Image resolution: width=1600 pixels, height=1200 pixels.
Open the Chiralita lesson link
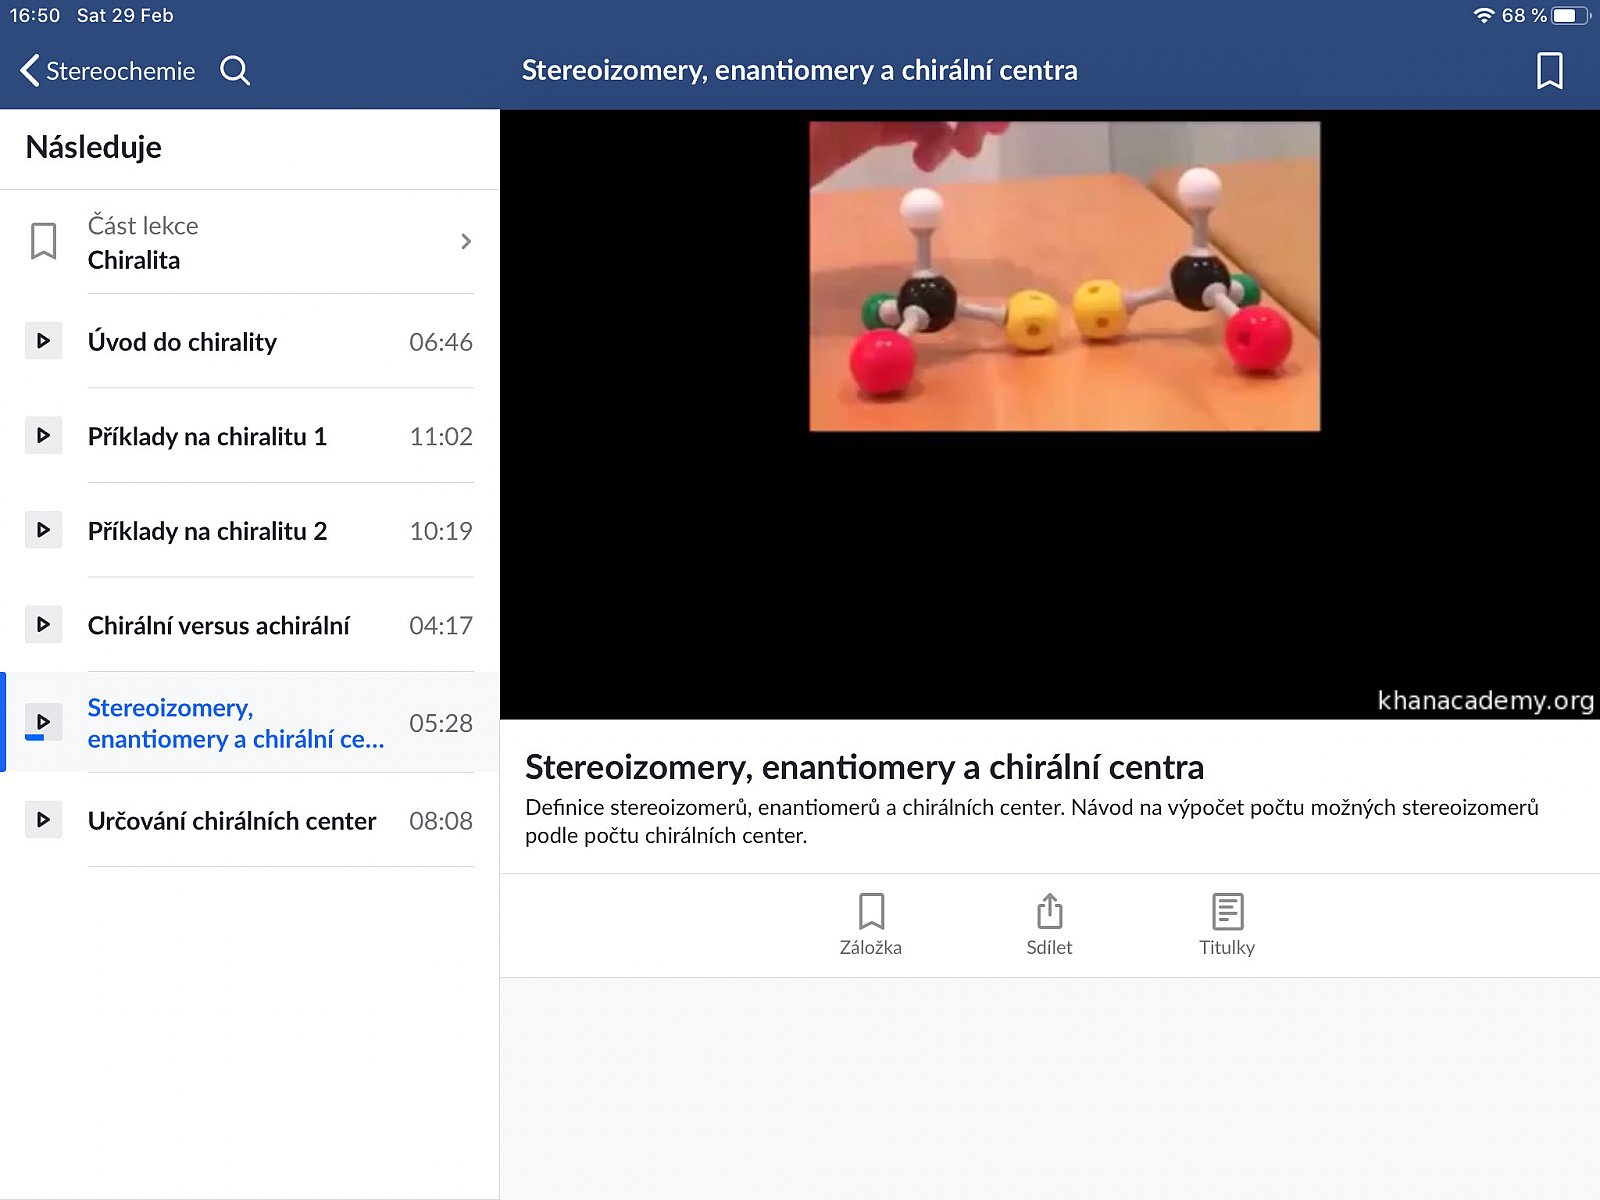pyautogui.click(x=134, y=260)
